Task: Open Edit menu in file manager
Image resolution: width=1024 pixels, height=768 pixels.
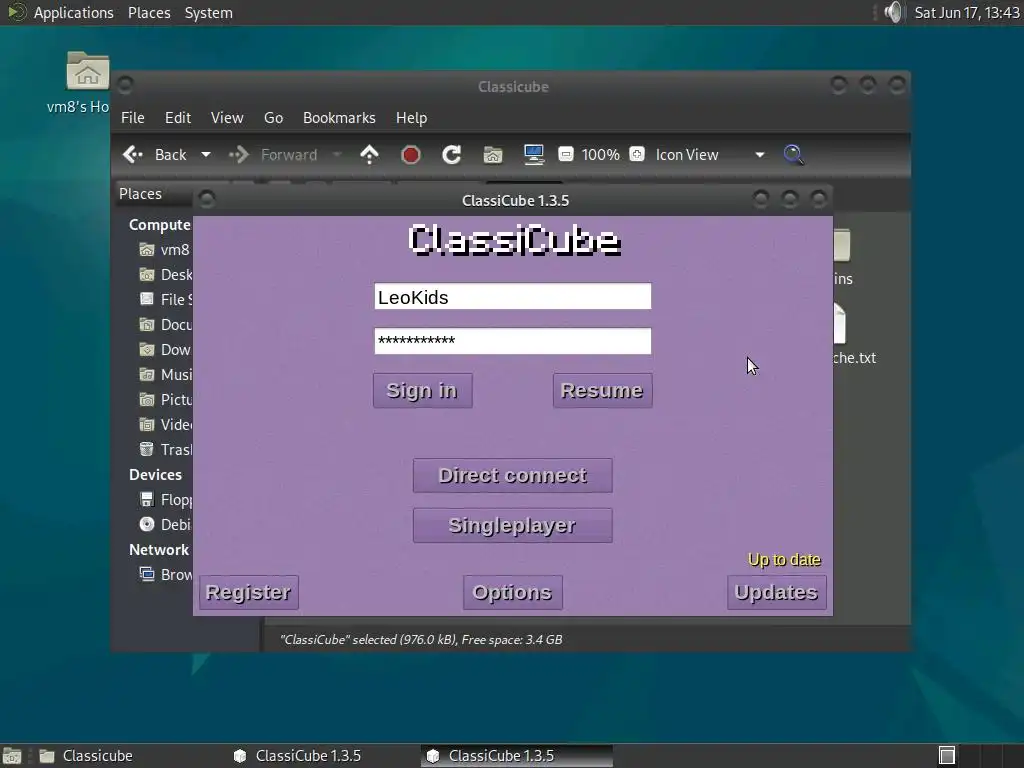Action: point(178,118)
